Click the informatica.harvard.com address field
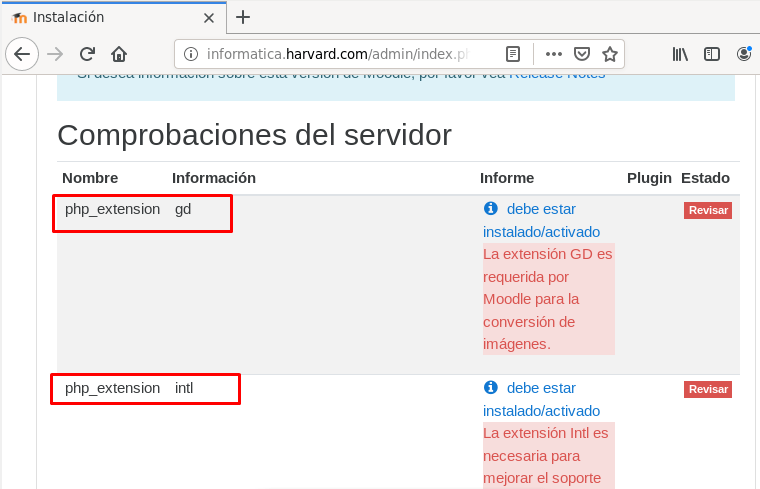Viewport: 760px width, 489px height. 340,54
